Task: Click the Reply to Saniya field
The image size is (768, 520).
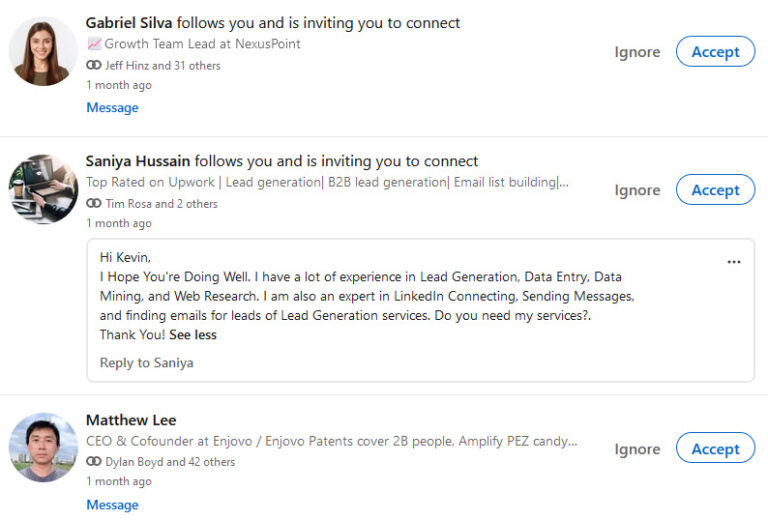Action: coord(147,363)
